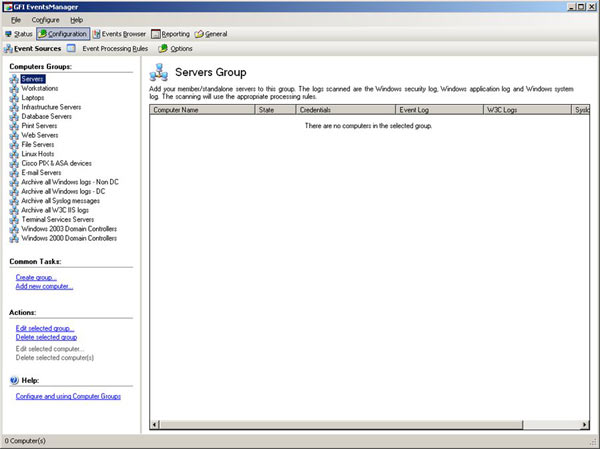Screen dimensions: 600x449
Task: Switch to the General tab
Action: [x=211, y=34]
